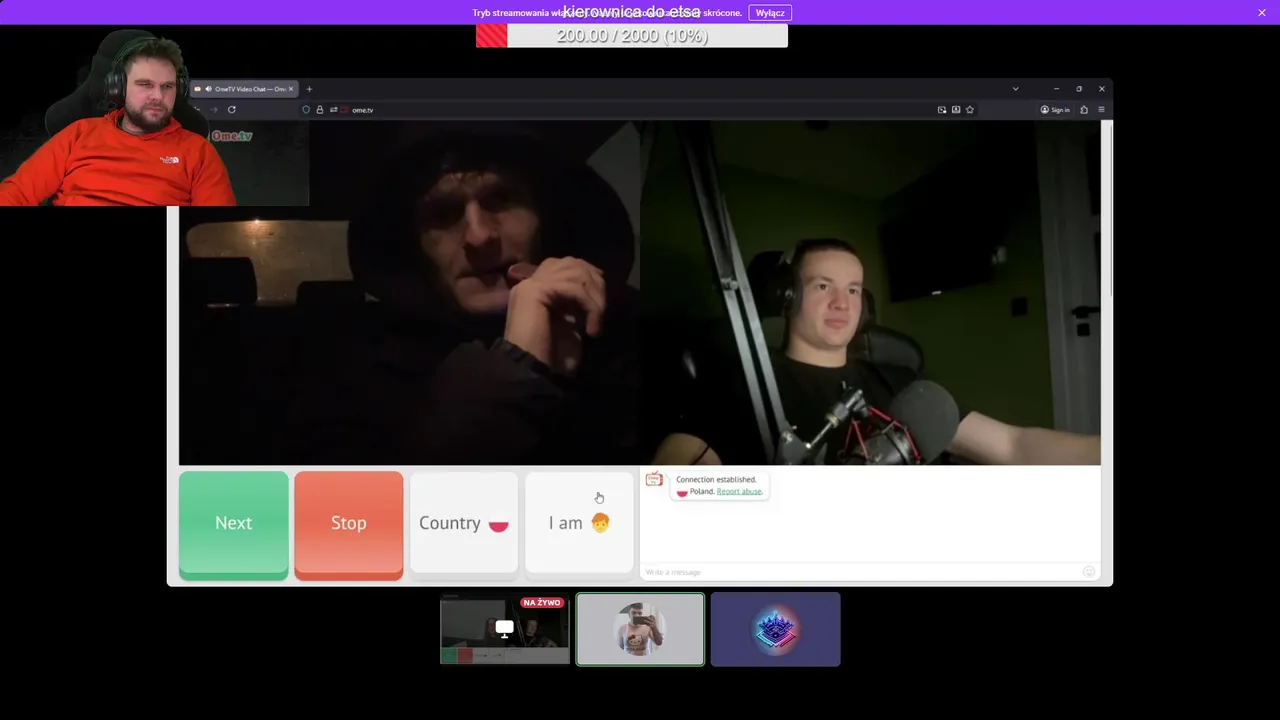Viewport: 1280px width, 720px height.
Task: Open the Country selector with Polish flag
Action: pos(464,523)
